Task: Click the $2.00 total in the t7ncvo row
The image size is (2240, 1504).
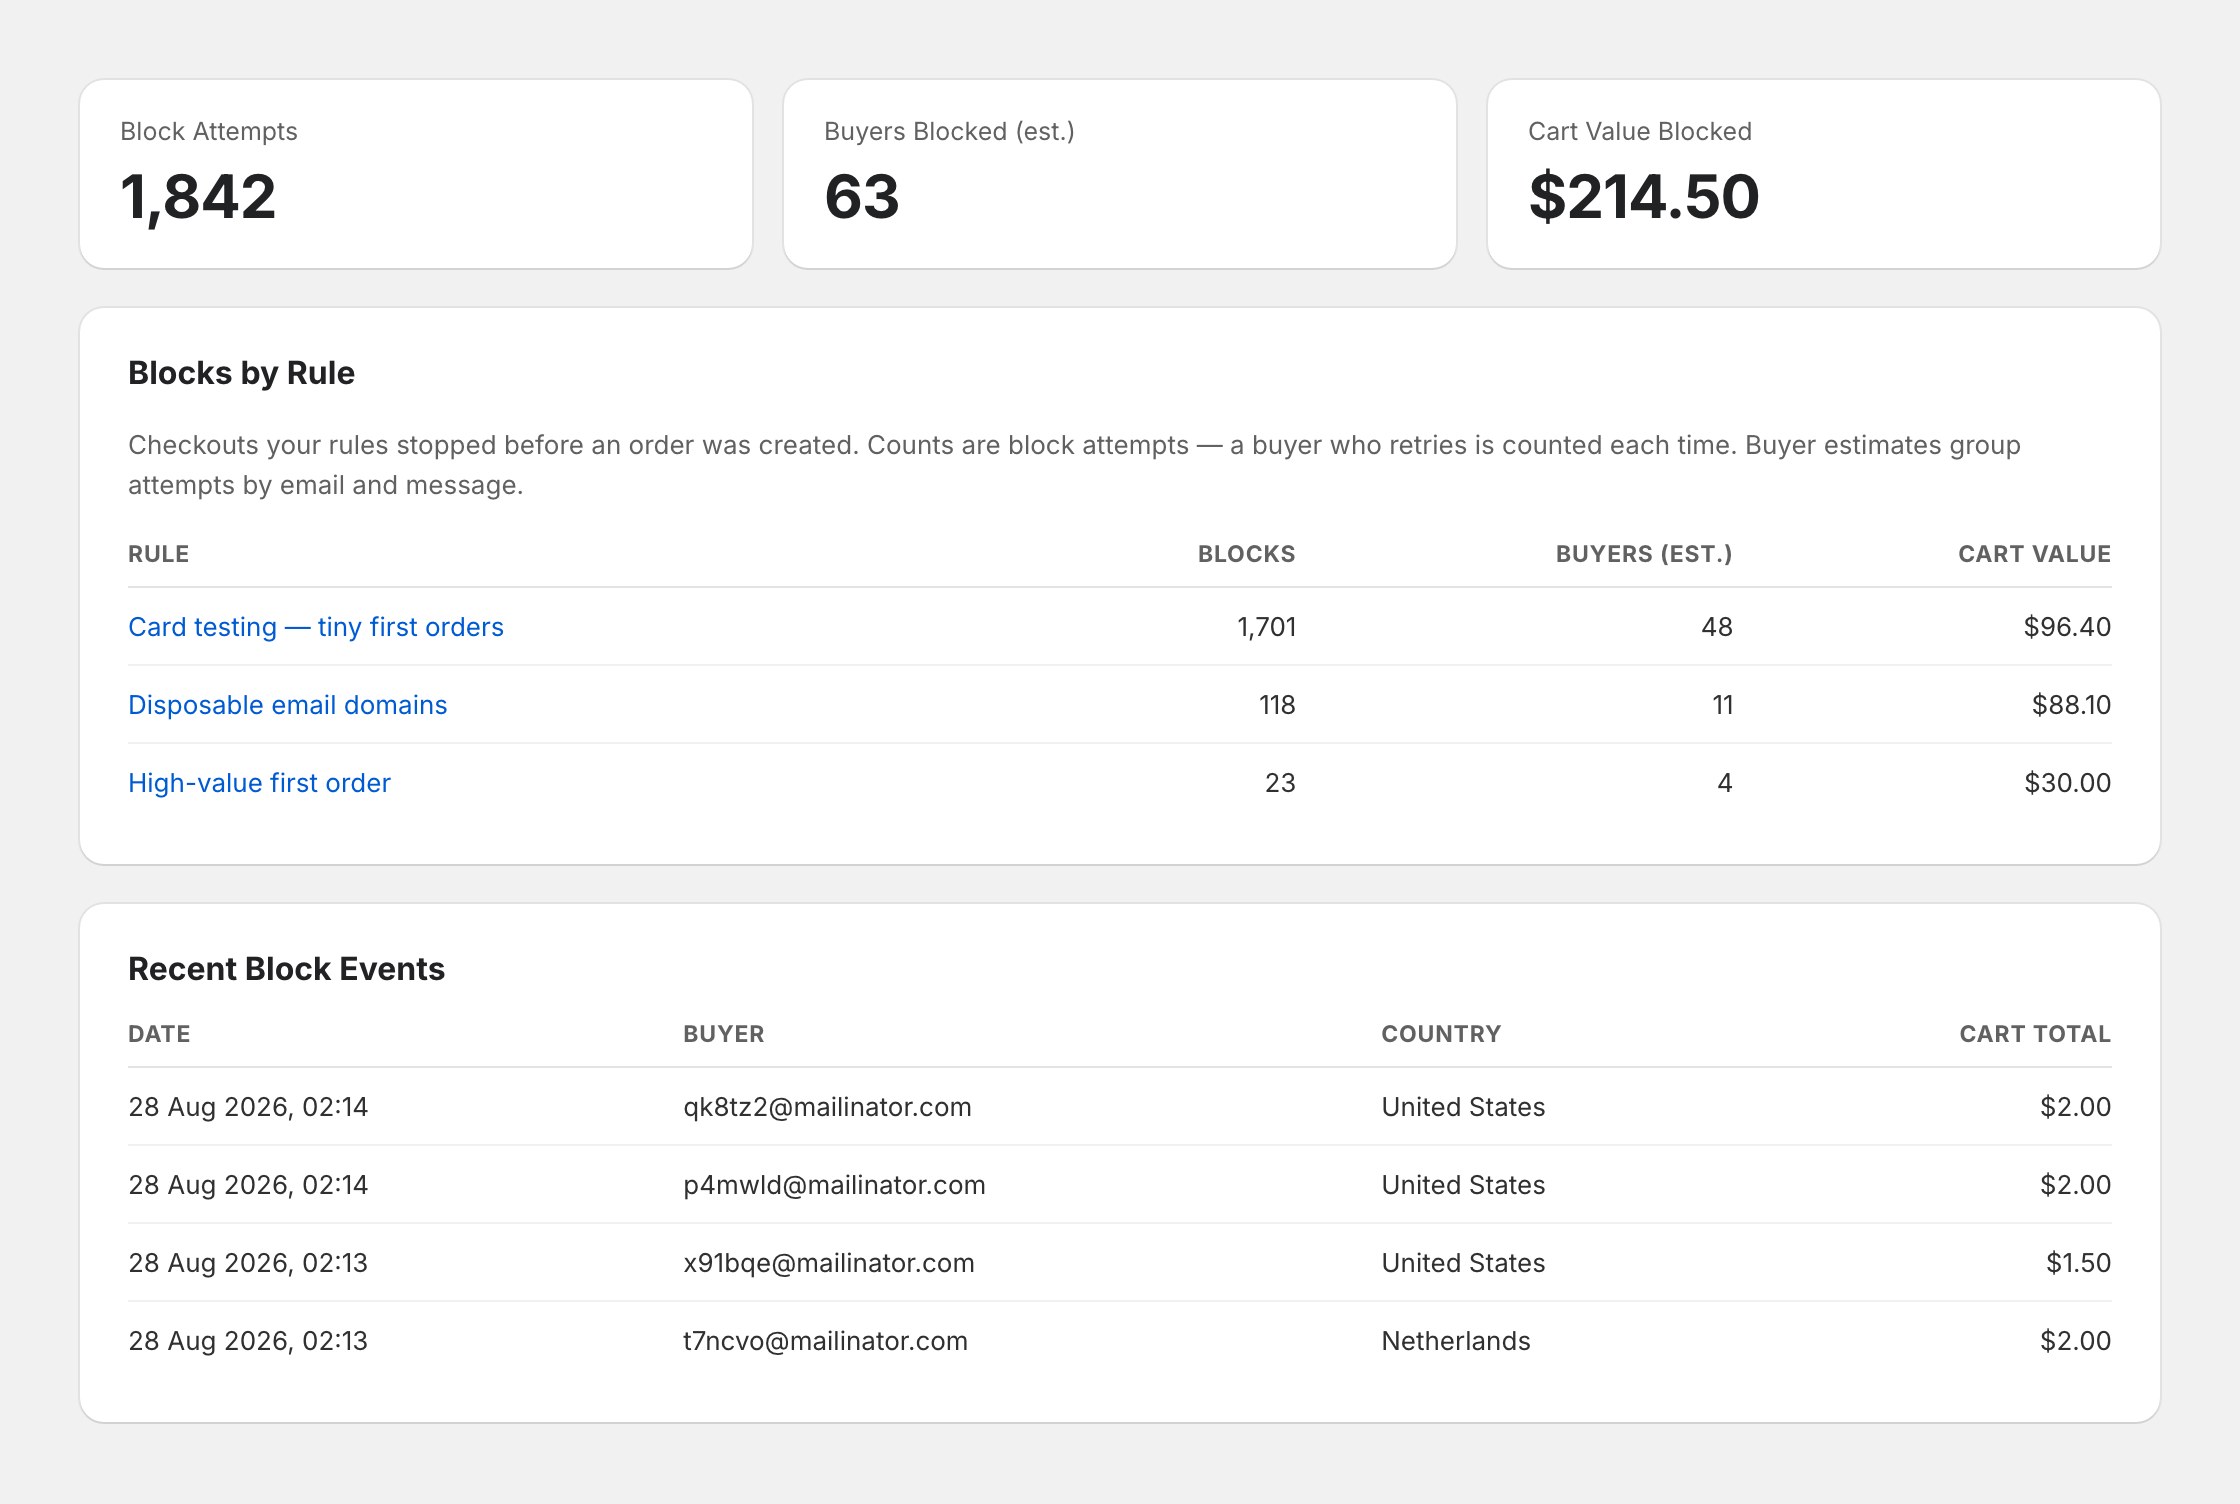Action: (2075, 1341)
